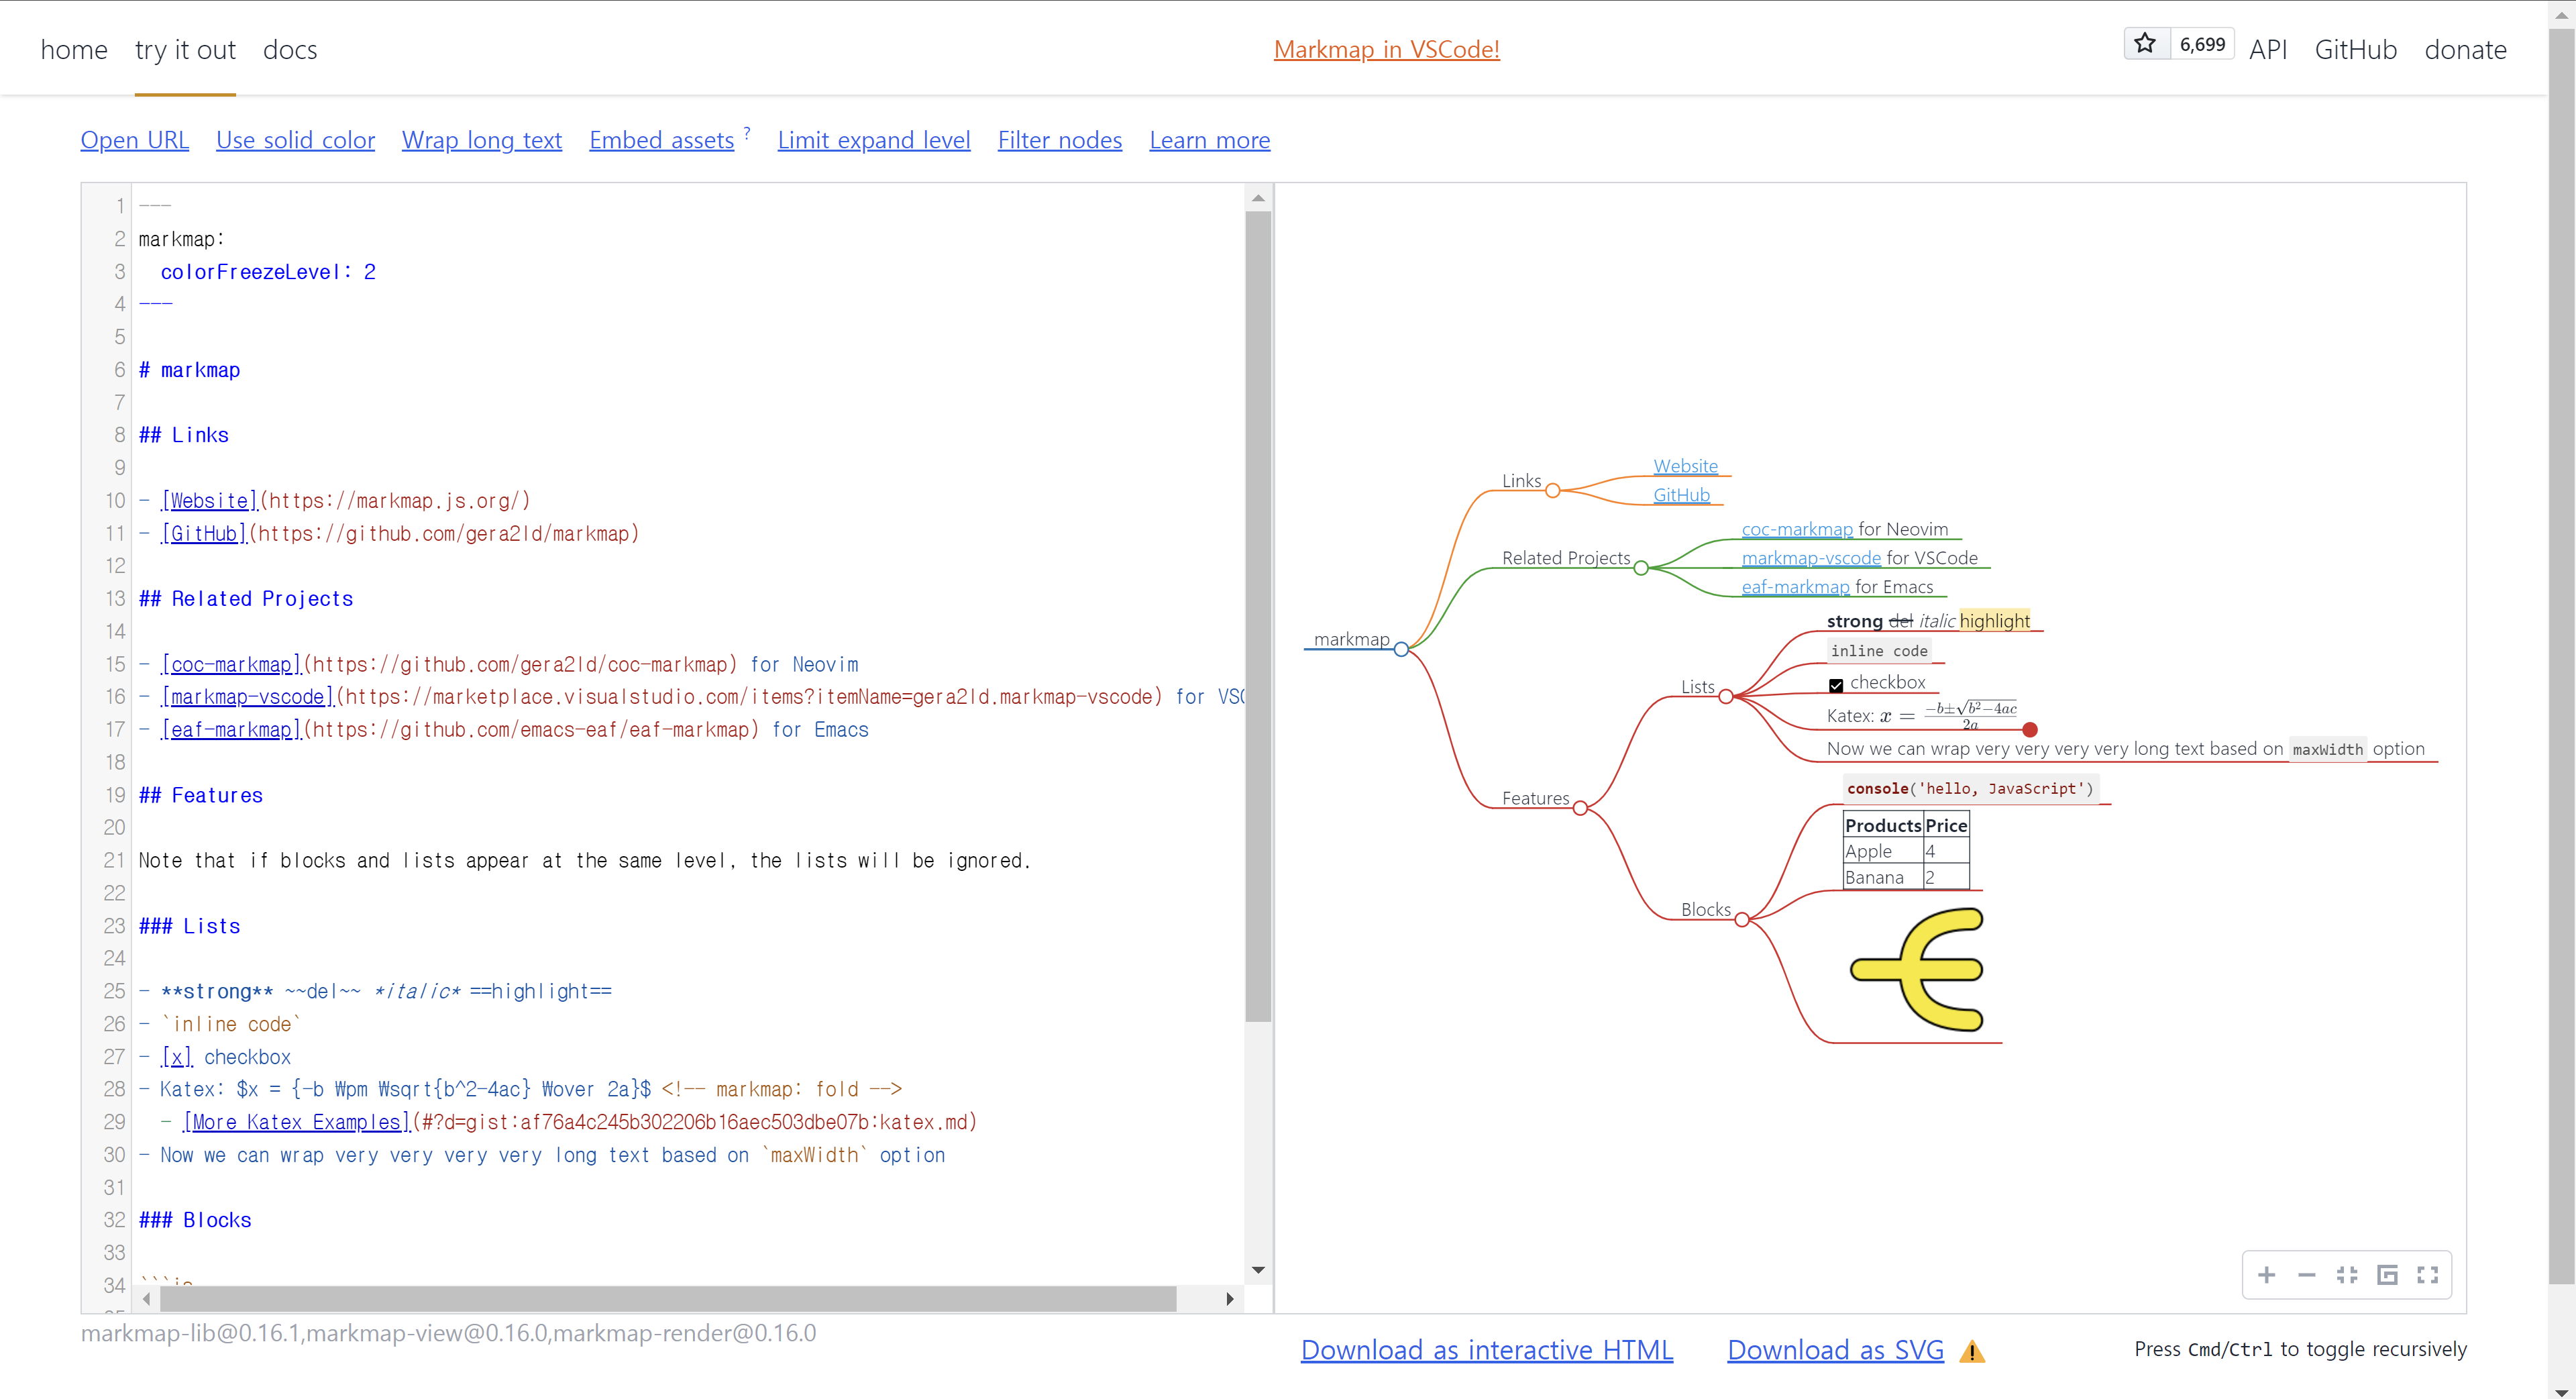Click the 'inline code' mindmap node
The width and height of the screenshot is (2576, 1399).
point(1879,651)
